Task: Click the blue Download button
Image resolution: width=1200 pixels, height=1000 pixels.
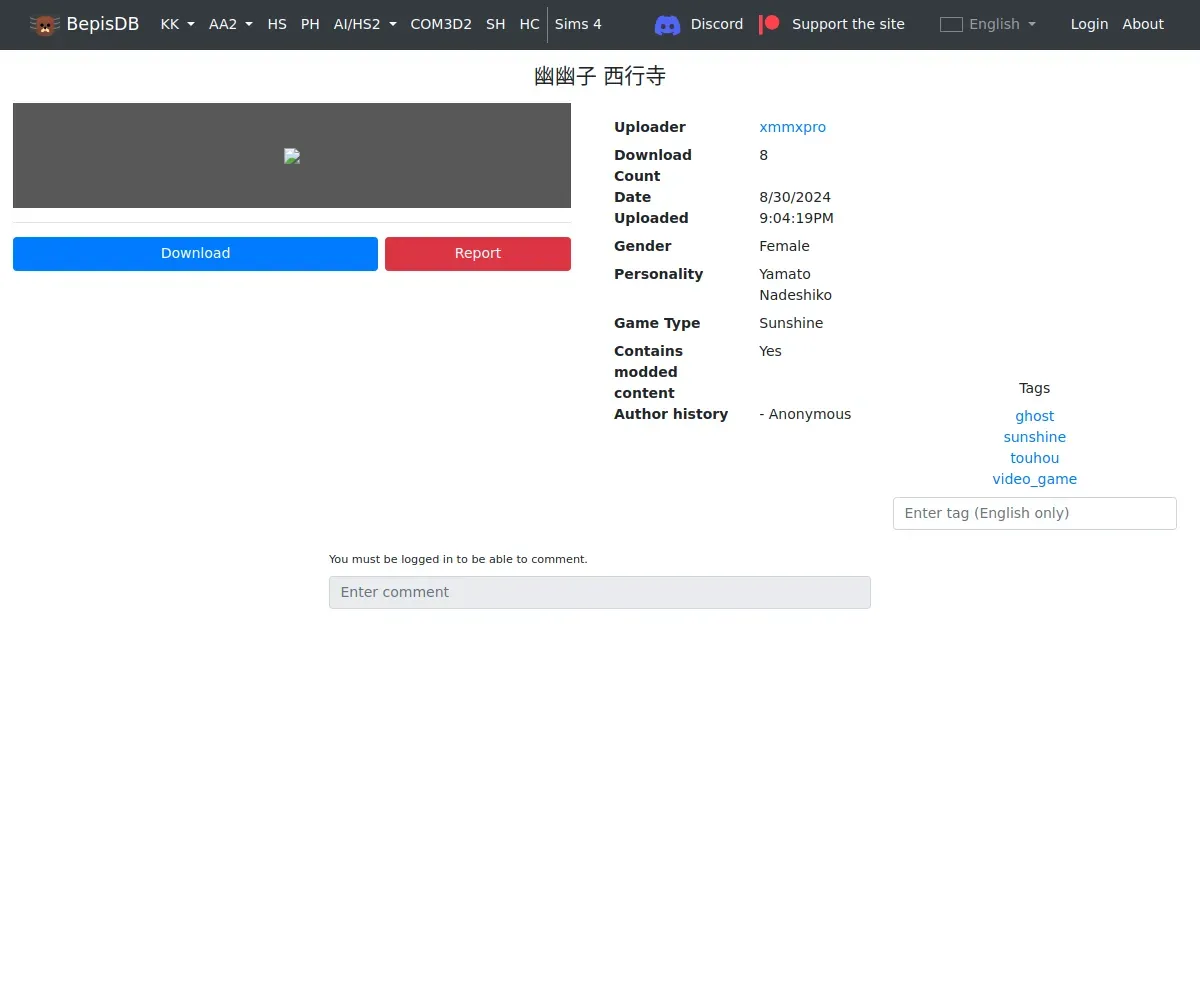Action: click(195, 254)
